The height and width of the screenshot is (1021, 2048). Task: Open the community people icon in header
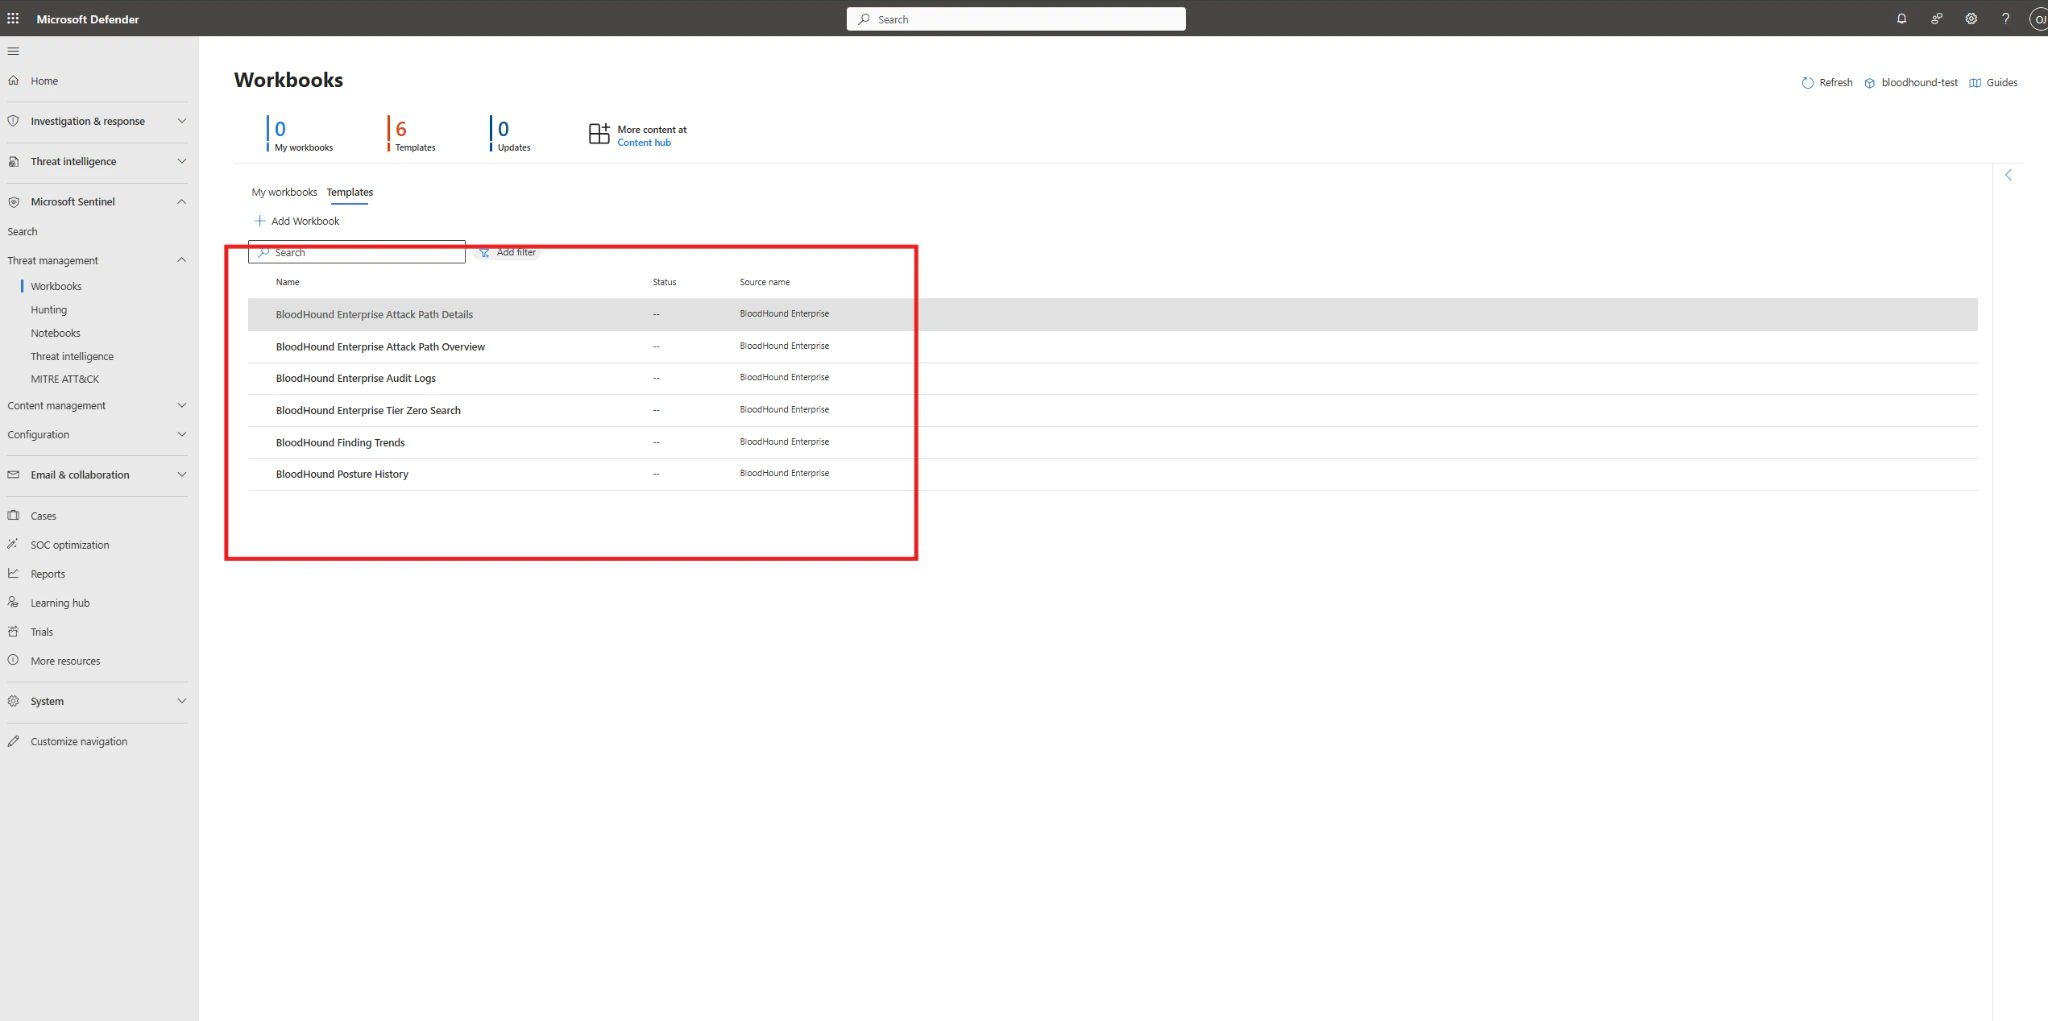[x=1936, y=18]
